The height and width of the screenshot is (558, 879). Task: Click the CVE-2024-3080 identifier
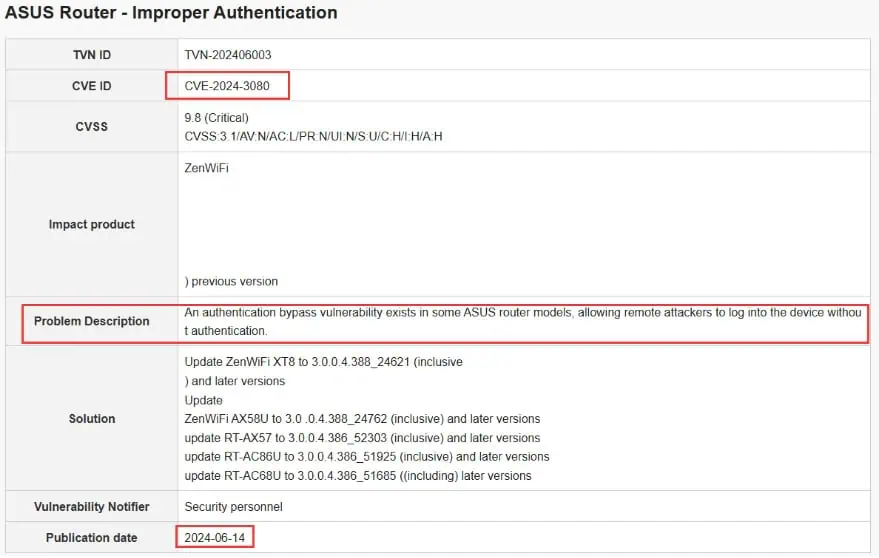click(227, 86)
